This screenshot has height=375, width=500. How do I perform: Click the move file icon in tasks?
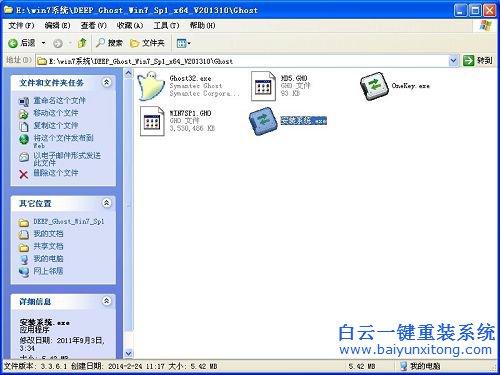pyautogui.click(x=24, y=114)
